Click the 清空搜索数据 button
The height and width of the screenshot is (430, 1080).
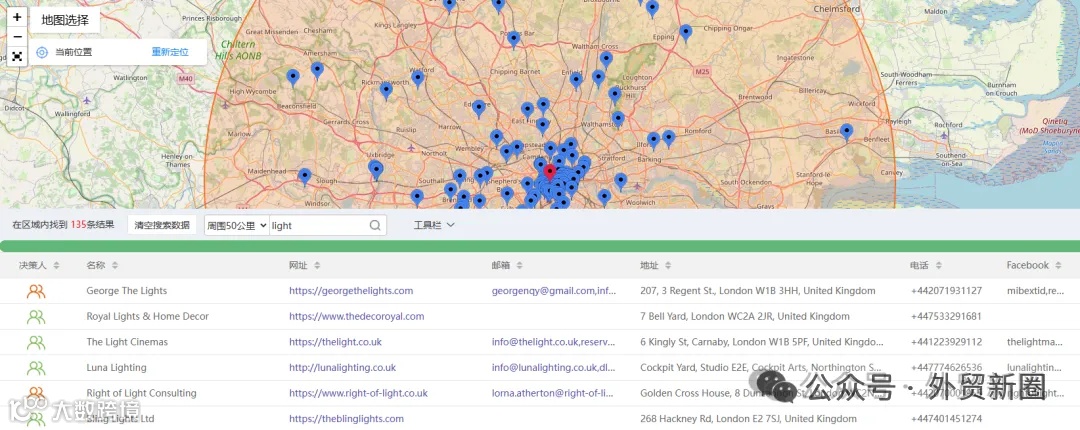[x=162, y=225]
